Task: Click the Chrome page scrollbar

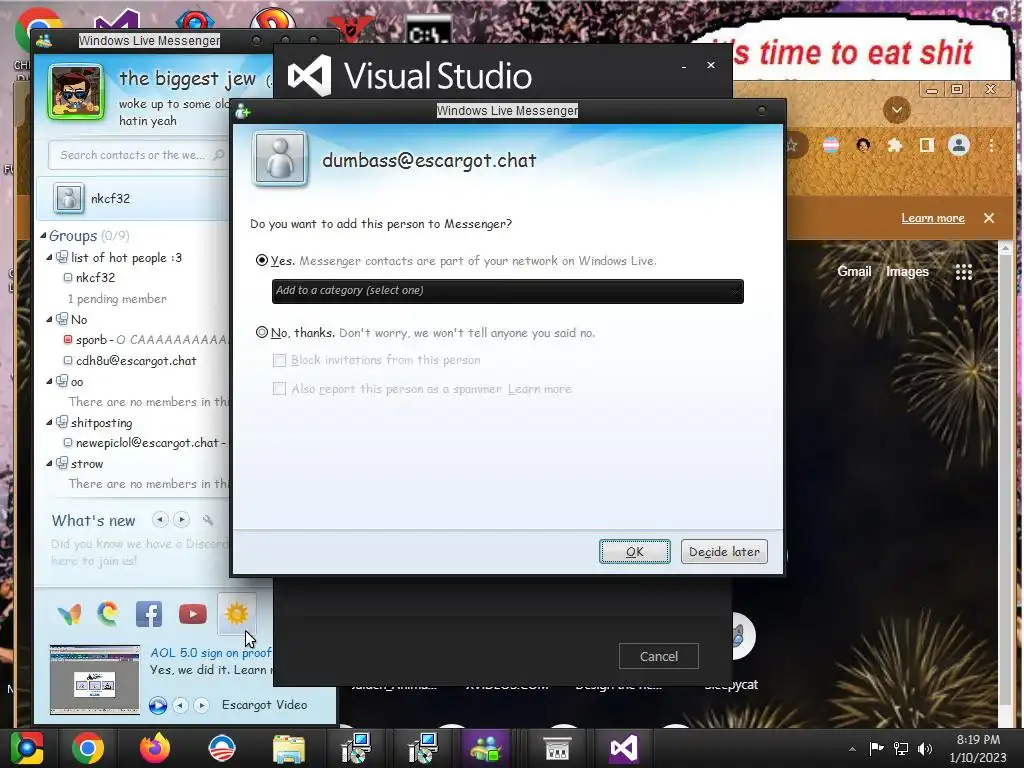Action: point(1006,480)
